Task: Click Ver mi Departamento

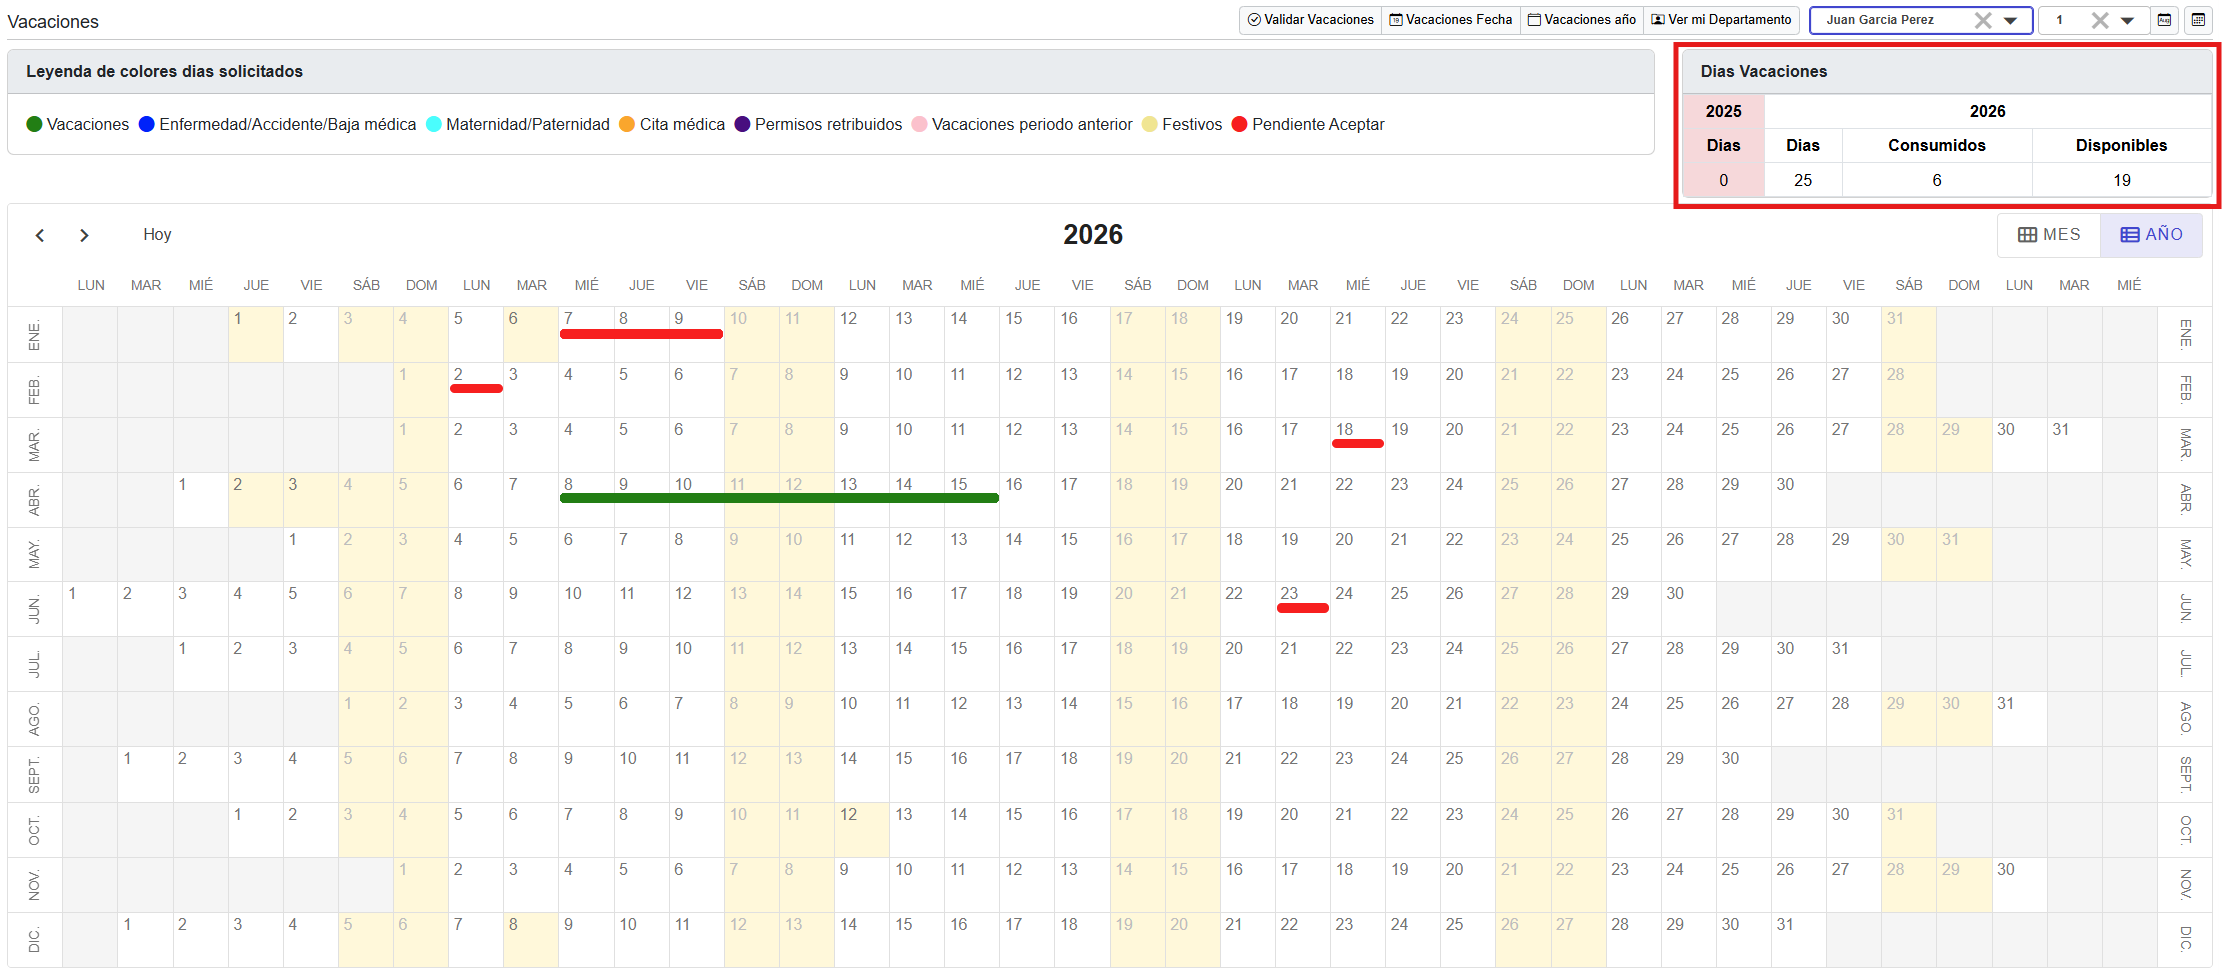Action: [x=1720, y=20]
